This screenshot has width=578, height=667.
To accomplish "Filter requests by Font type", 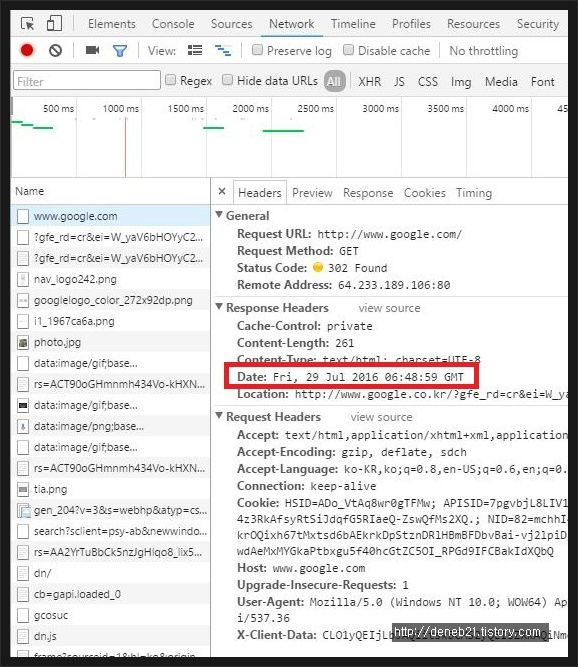I will pyautogui.click(x=543, y=81).
